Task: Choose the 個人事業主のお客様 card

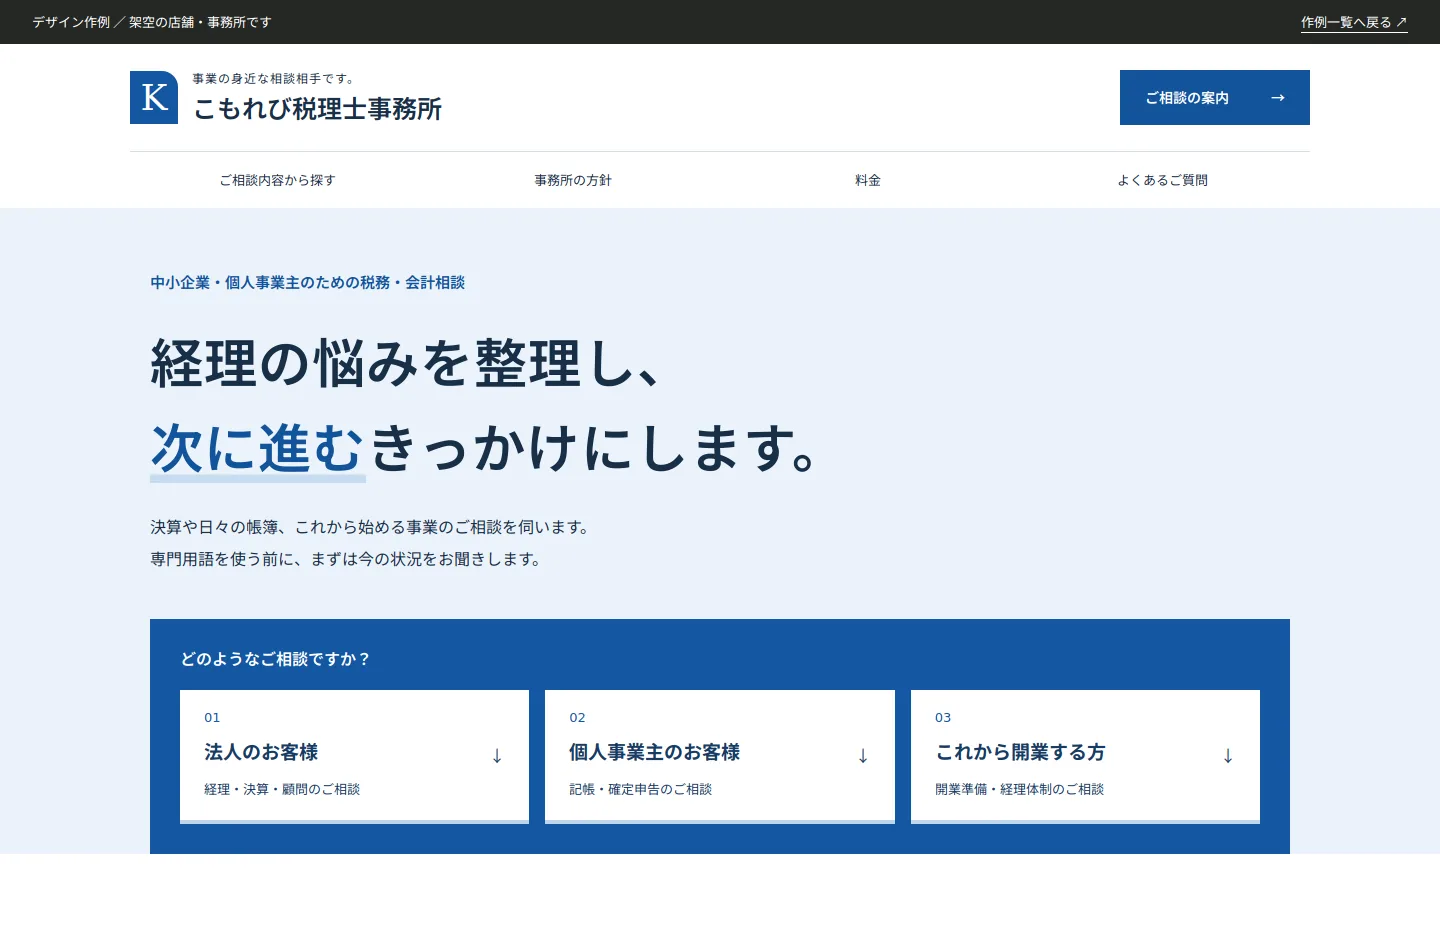Action: tap(720, 756)
